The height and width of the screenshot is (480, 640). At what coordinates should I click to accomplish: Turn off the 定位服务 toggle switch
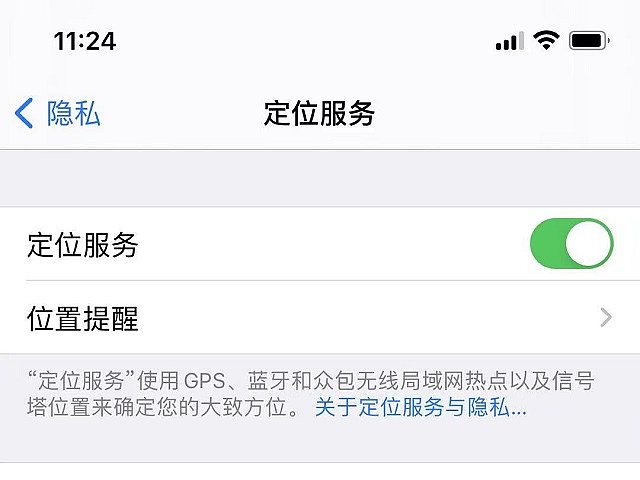572,244
